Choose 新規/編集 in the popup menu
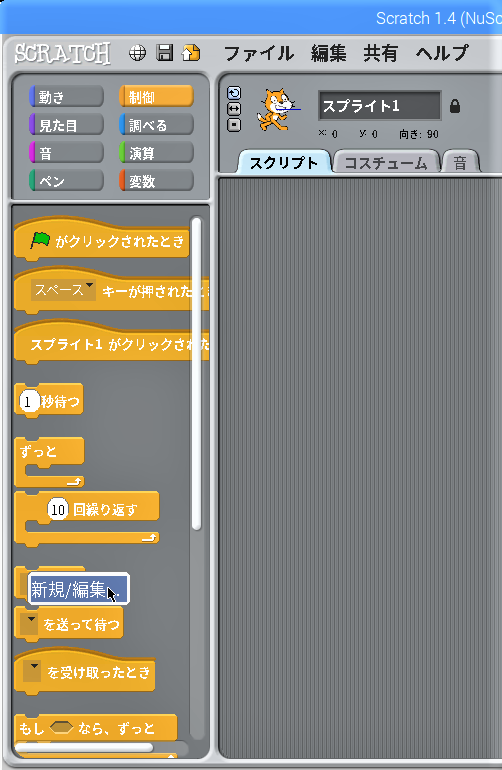Image resolution: width=502 pixels, height=770 pixels. 79,588
